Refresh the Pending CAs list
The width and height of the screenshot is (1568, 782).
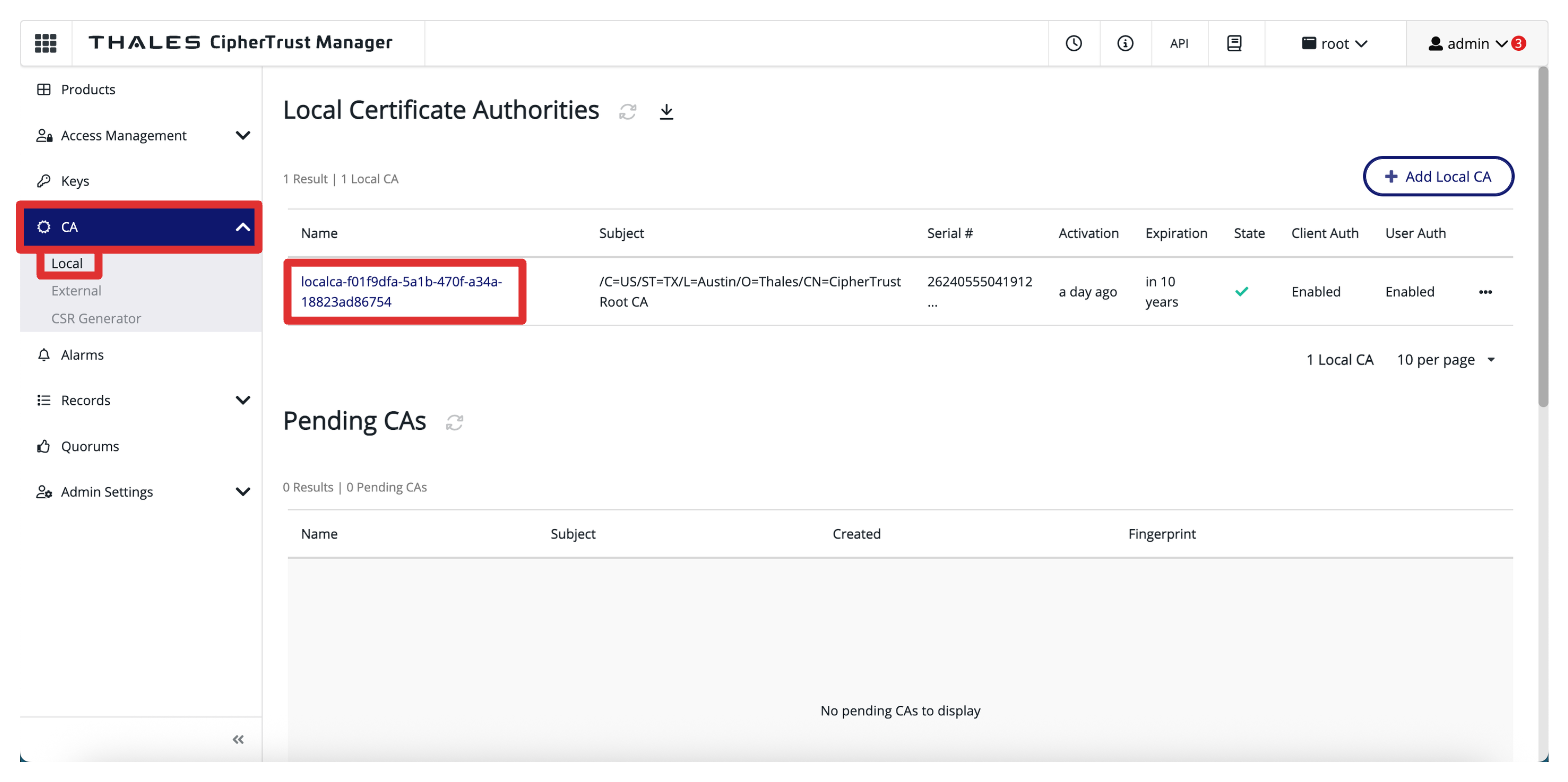[455, 423]
